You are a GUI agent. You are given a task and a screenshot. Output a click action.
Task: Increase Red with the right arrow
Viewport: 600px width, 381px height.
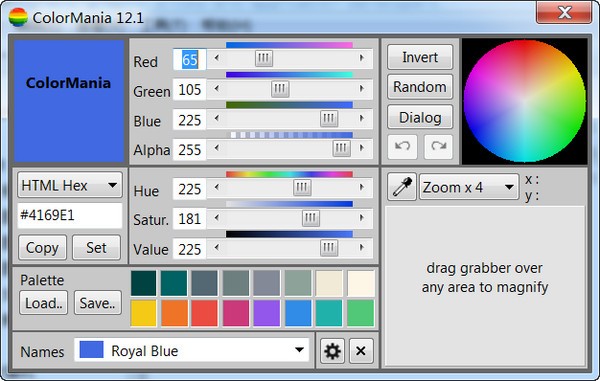362,58
